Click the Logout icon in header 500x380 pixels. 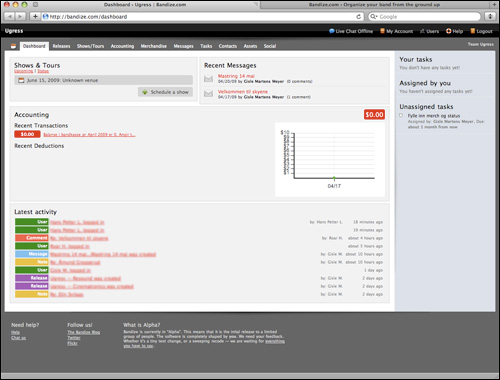point(472,31)
